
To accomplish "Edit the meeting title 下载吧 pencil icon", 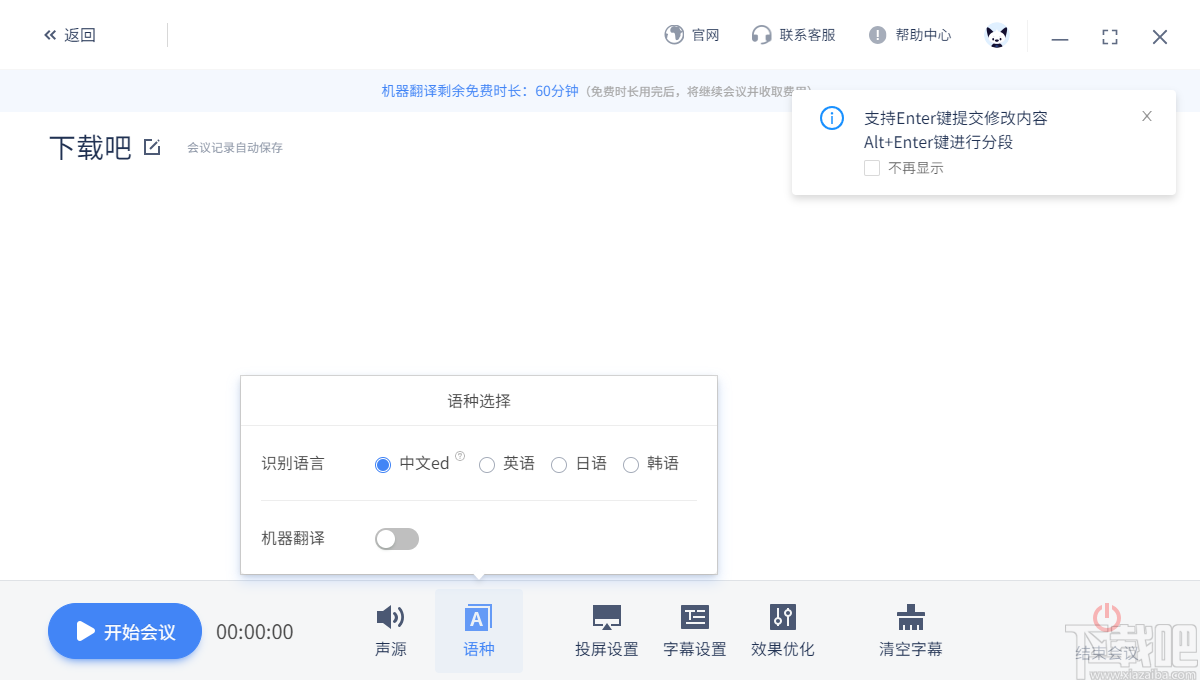I will [152, 147].
